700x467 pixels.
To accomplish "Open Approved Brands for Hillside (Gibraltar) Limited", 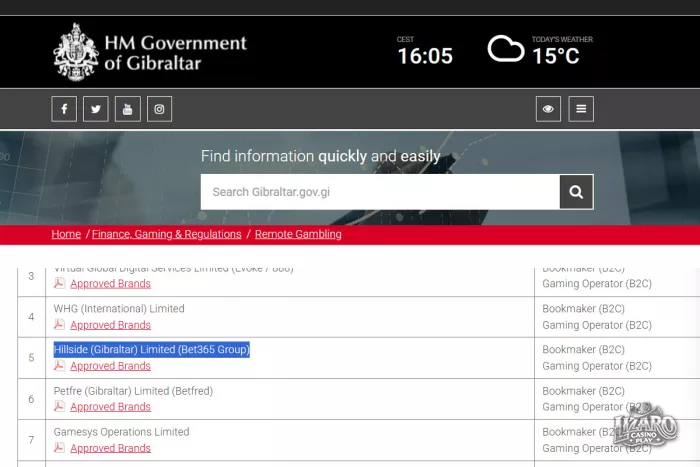I will [110, 366].
